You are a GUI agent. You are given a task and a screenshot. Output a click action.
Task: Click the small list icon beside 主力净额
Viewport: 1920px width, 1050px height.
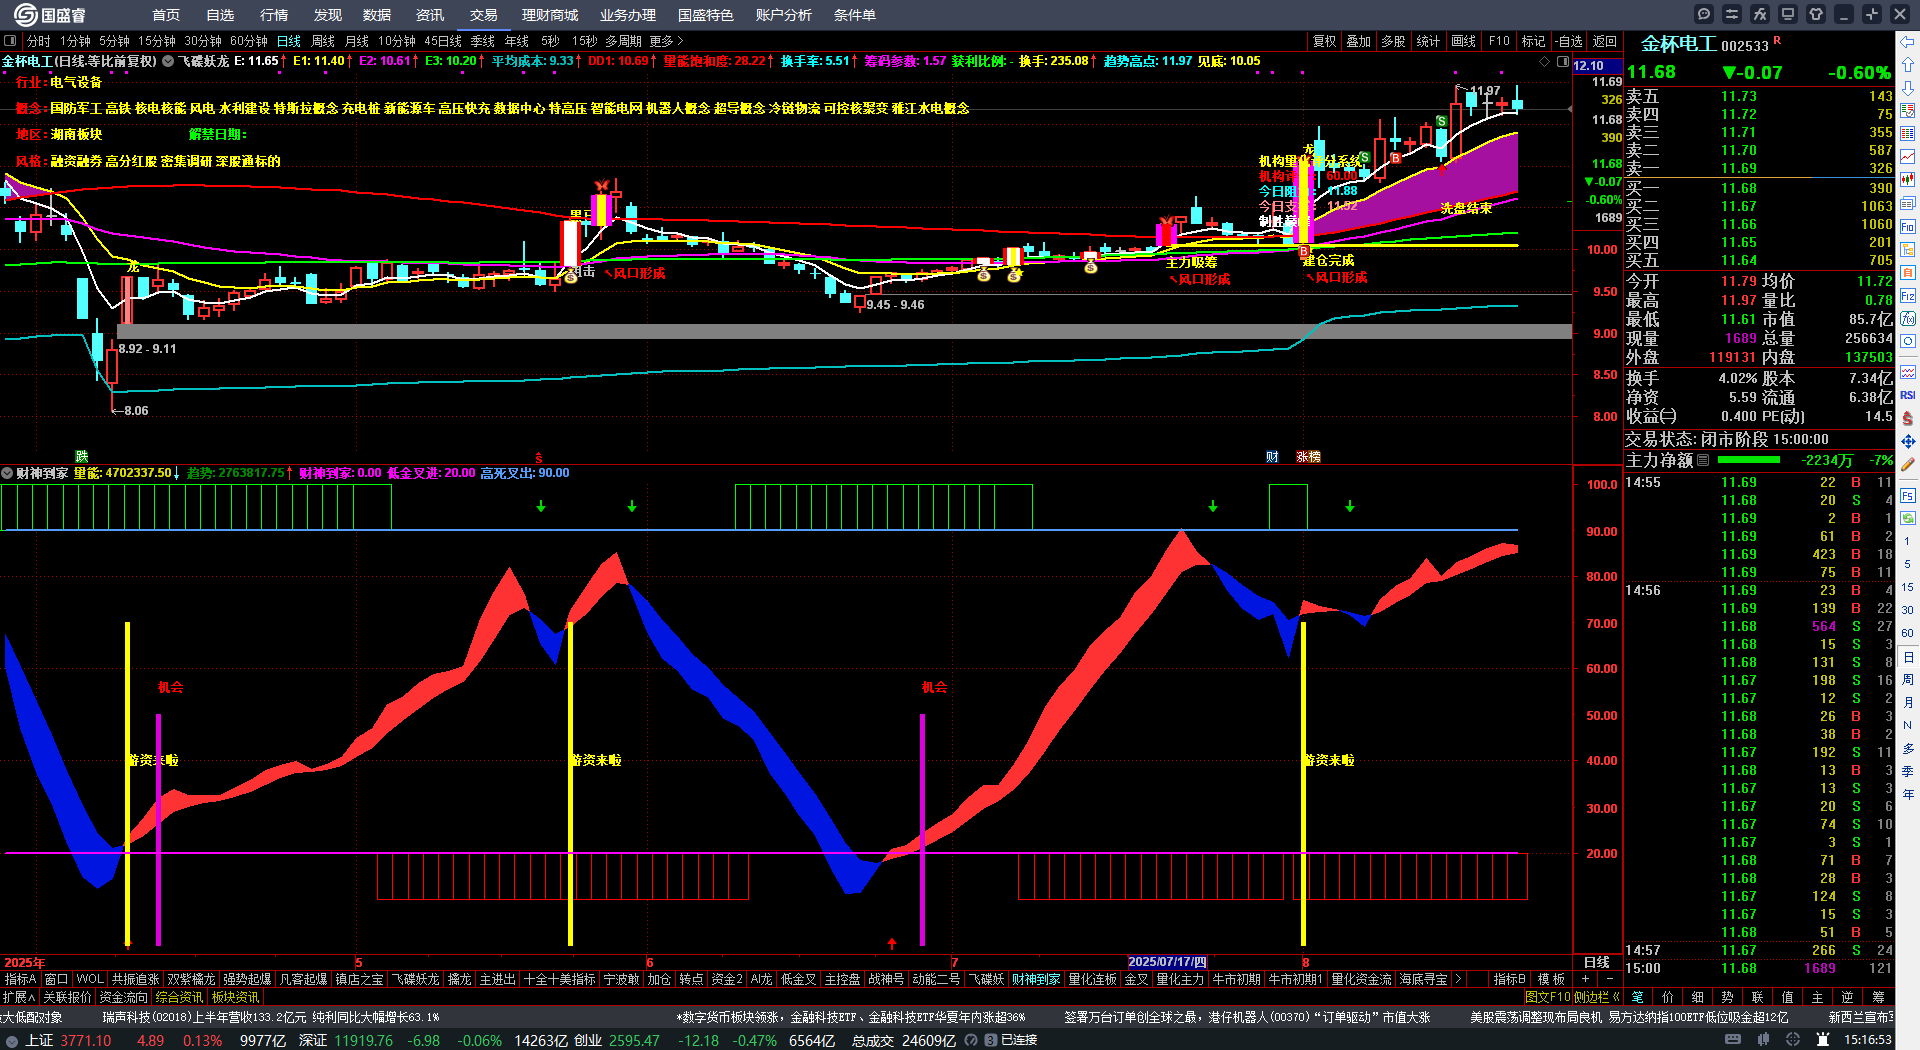point(1703,460)
